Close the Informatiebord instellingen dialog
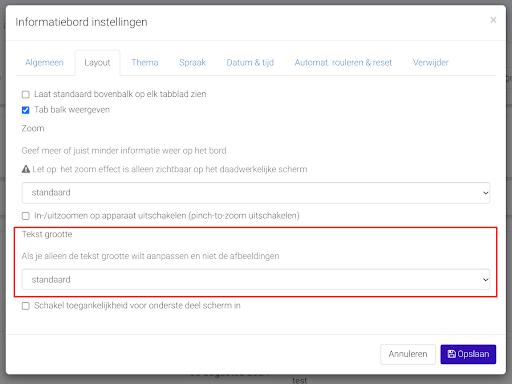This screenshot has width=512, height=384. [493, 20]
